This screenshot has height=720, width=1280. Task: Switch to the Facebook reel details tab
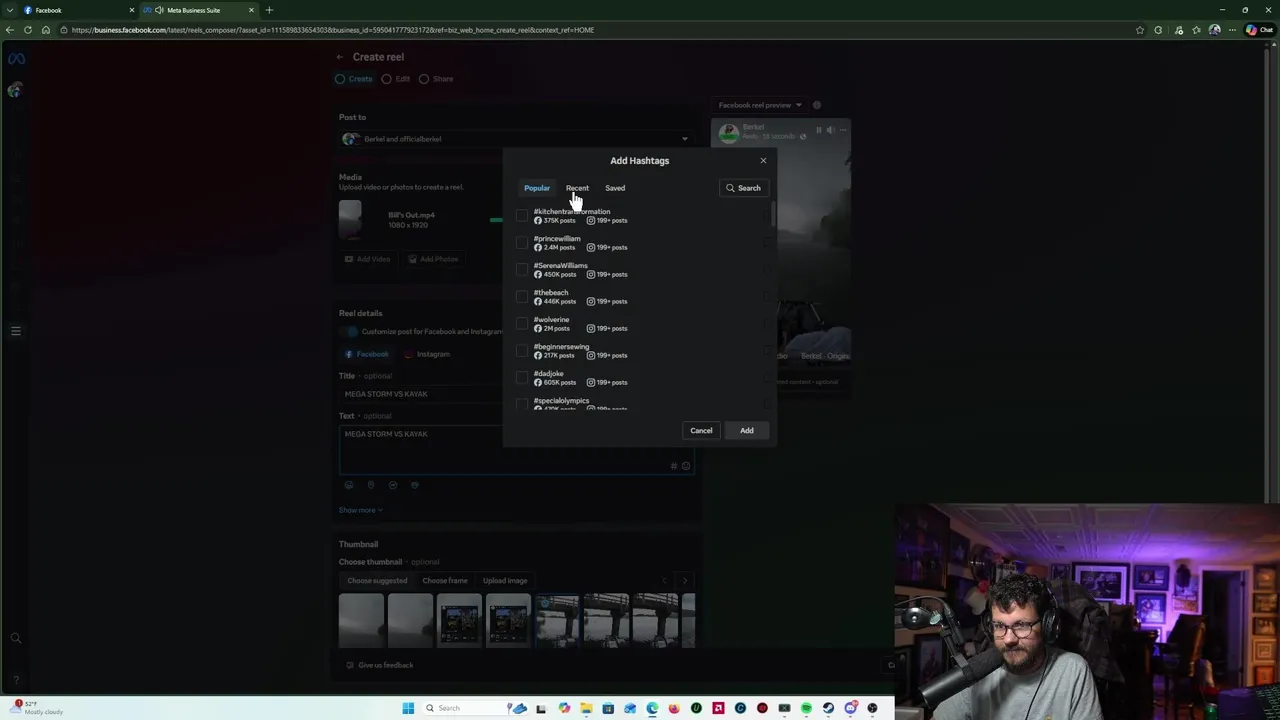[x=367, y=354]
